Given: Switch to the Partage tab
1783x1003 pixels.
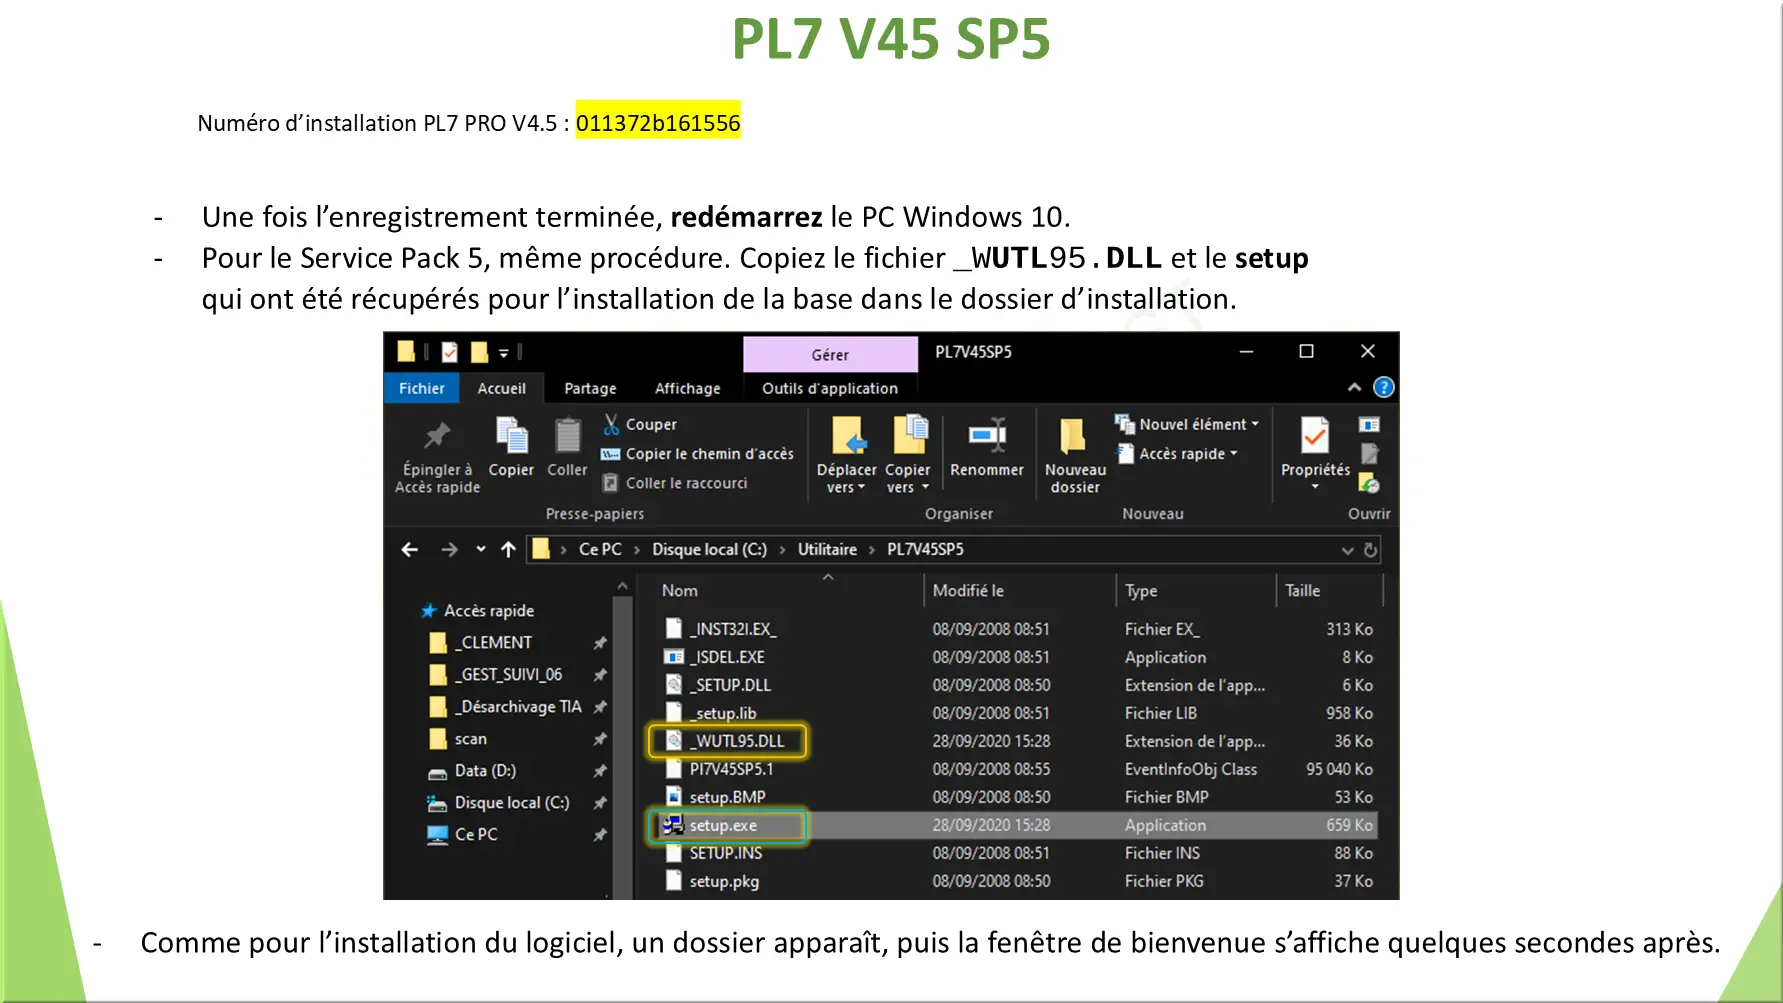Looking at the screenshot, I should click(x=590, y=389).
